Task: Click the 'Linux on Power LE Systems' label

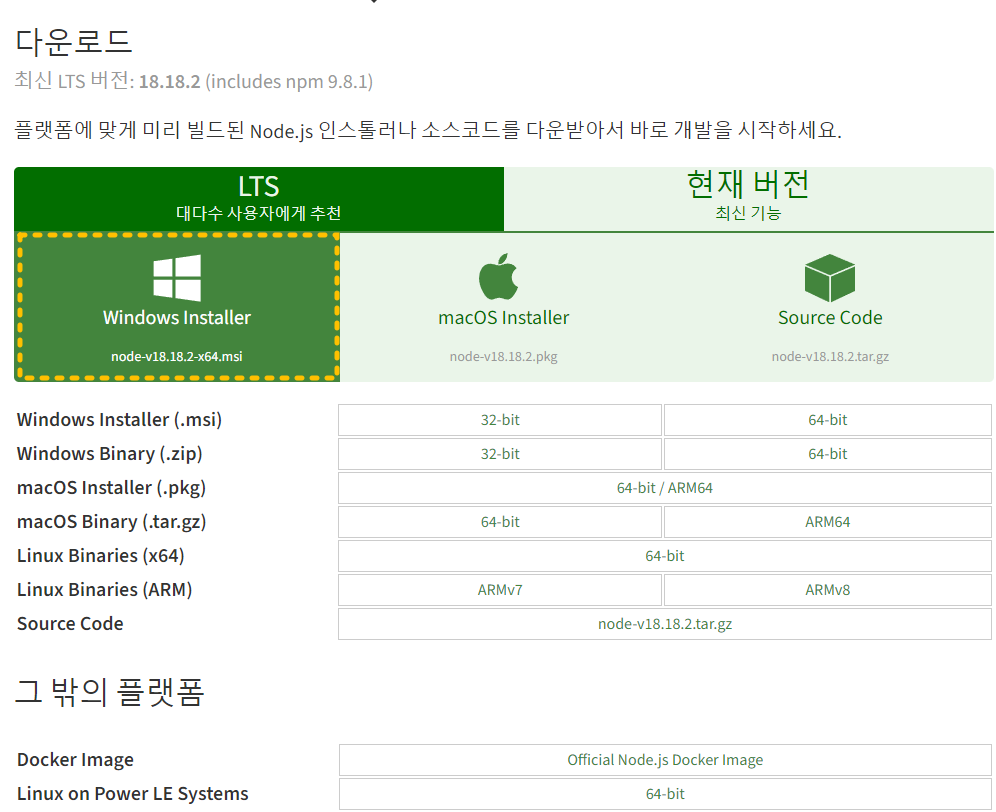Action: click(x=133, y=794)
